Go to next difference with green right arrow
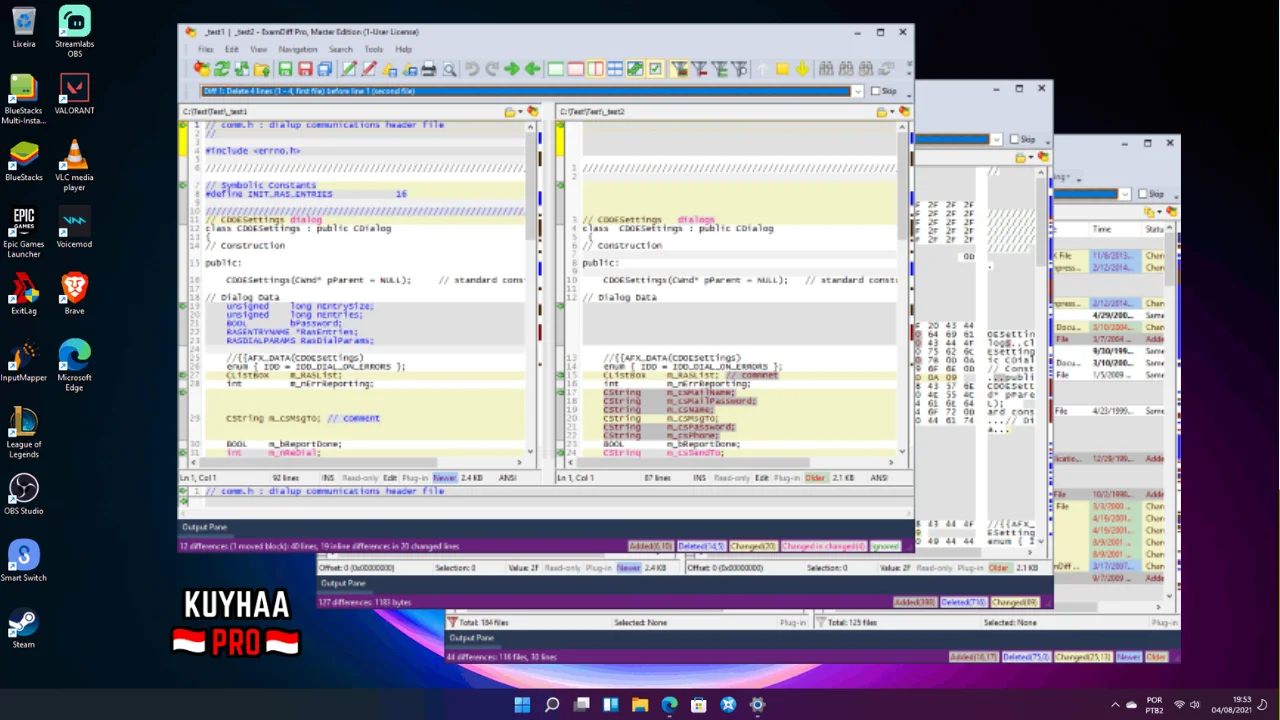1280x720 pixels. 512,69
